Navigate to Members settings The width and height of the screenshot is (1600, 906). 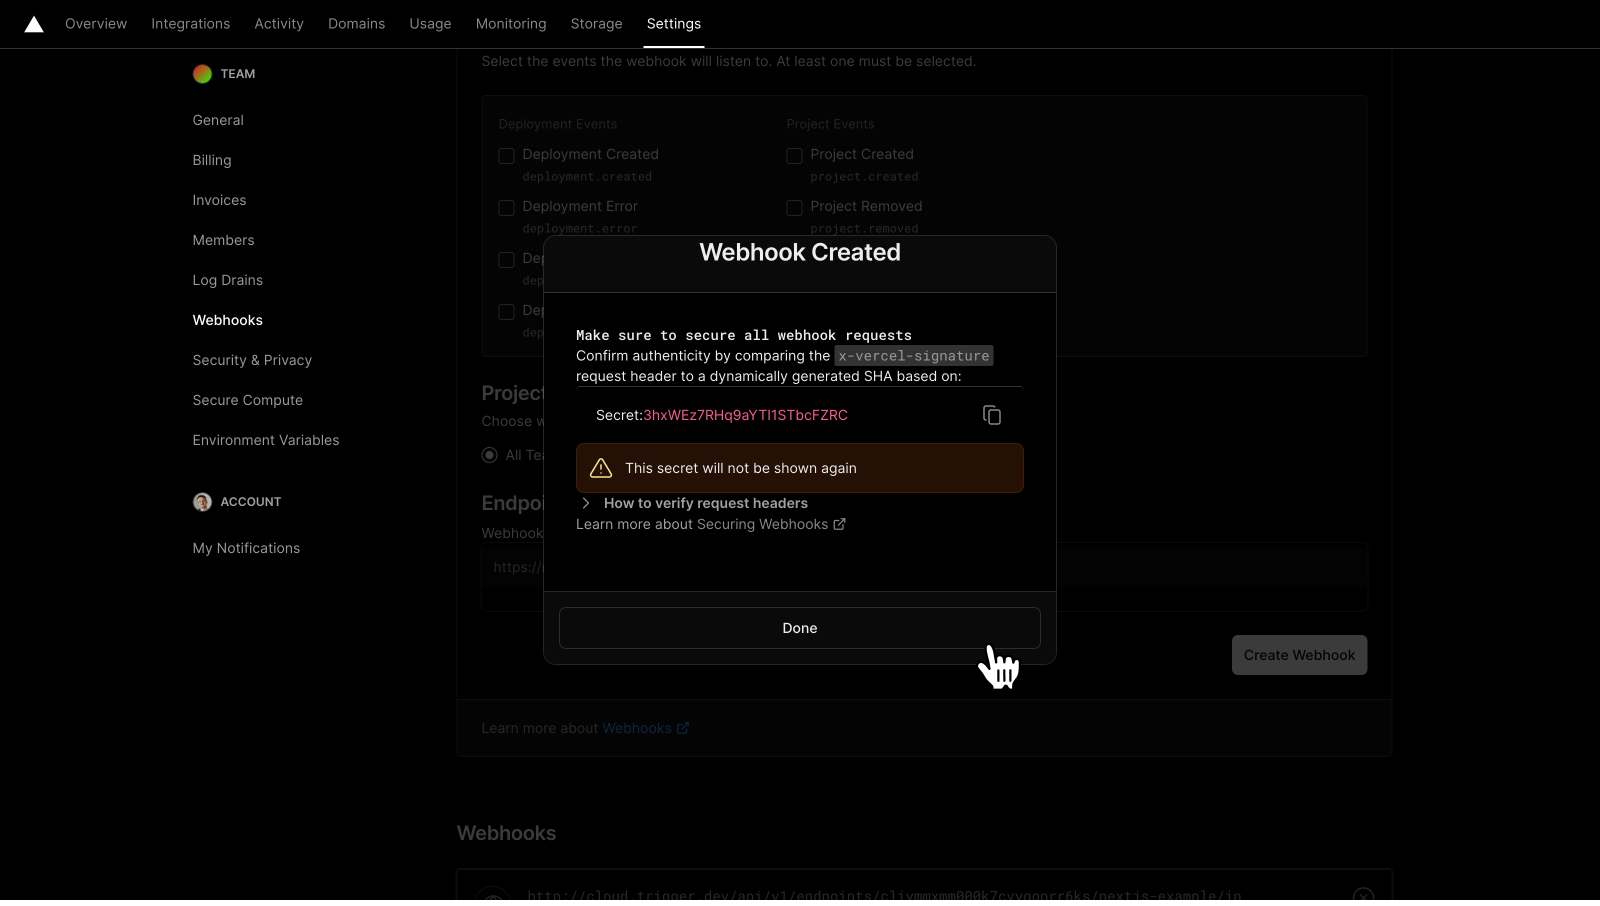[x=224, y=240]
